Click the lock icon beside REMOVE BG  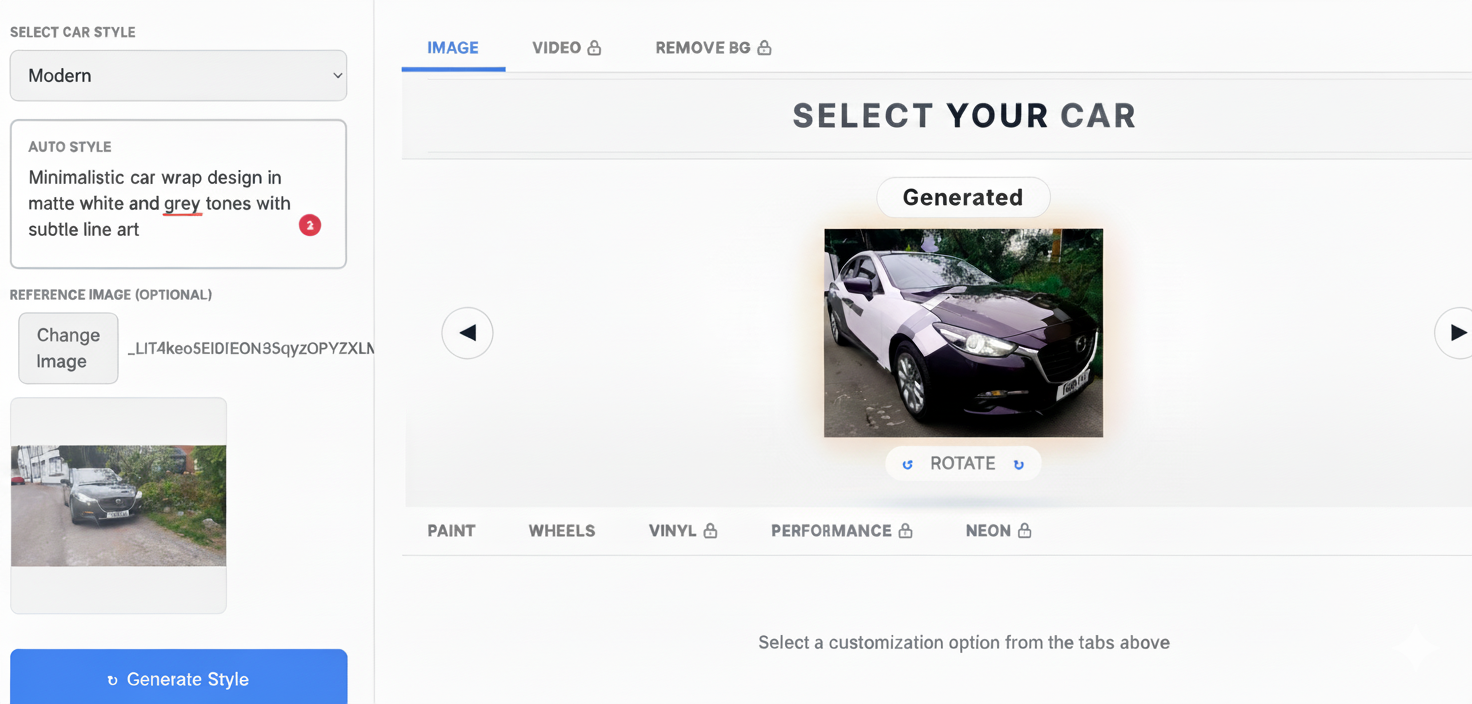click(x=764, y=48)
